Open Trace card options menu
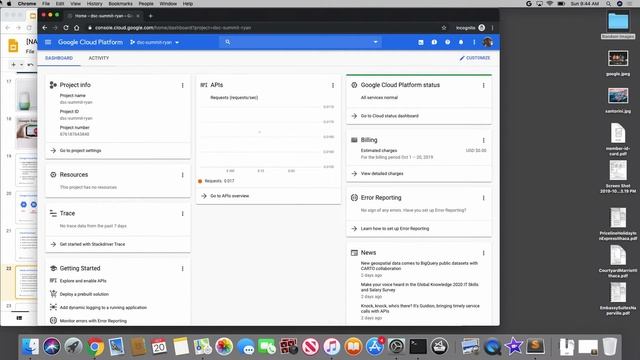 click(182, 213)
